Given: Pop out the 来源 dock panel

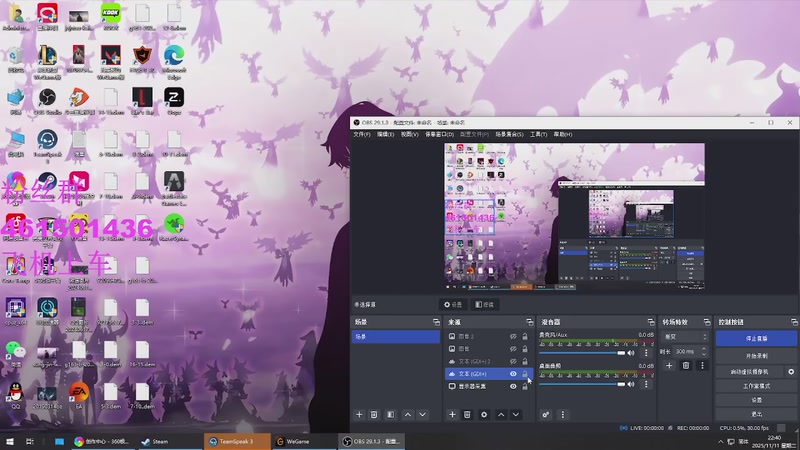Looking at the screenshot, I should 530,322.
